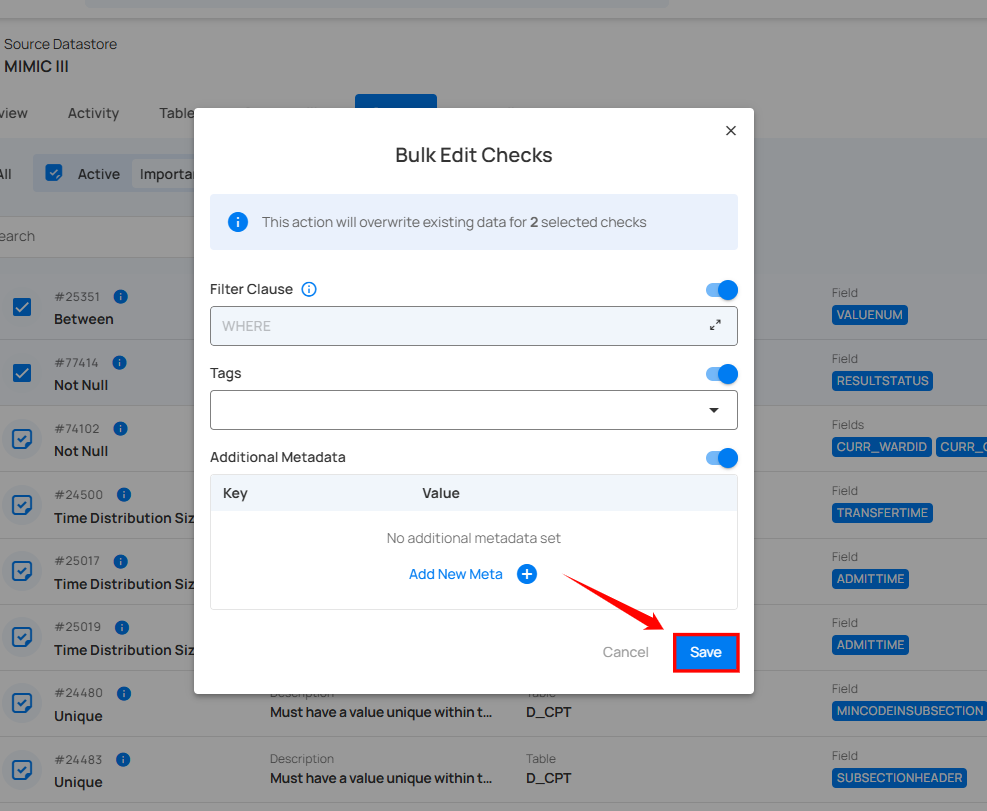987x811 pixels.
Task: Click the Between check name
Action: click(84, 319)
